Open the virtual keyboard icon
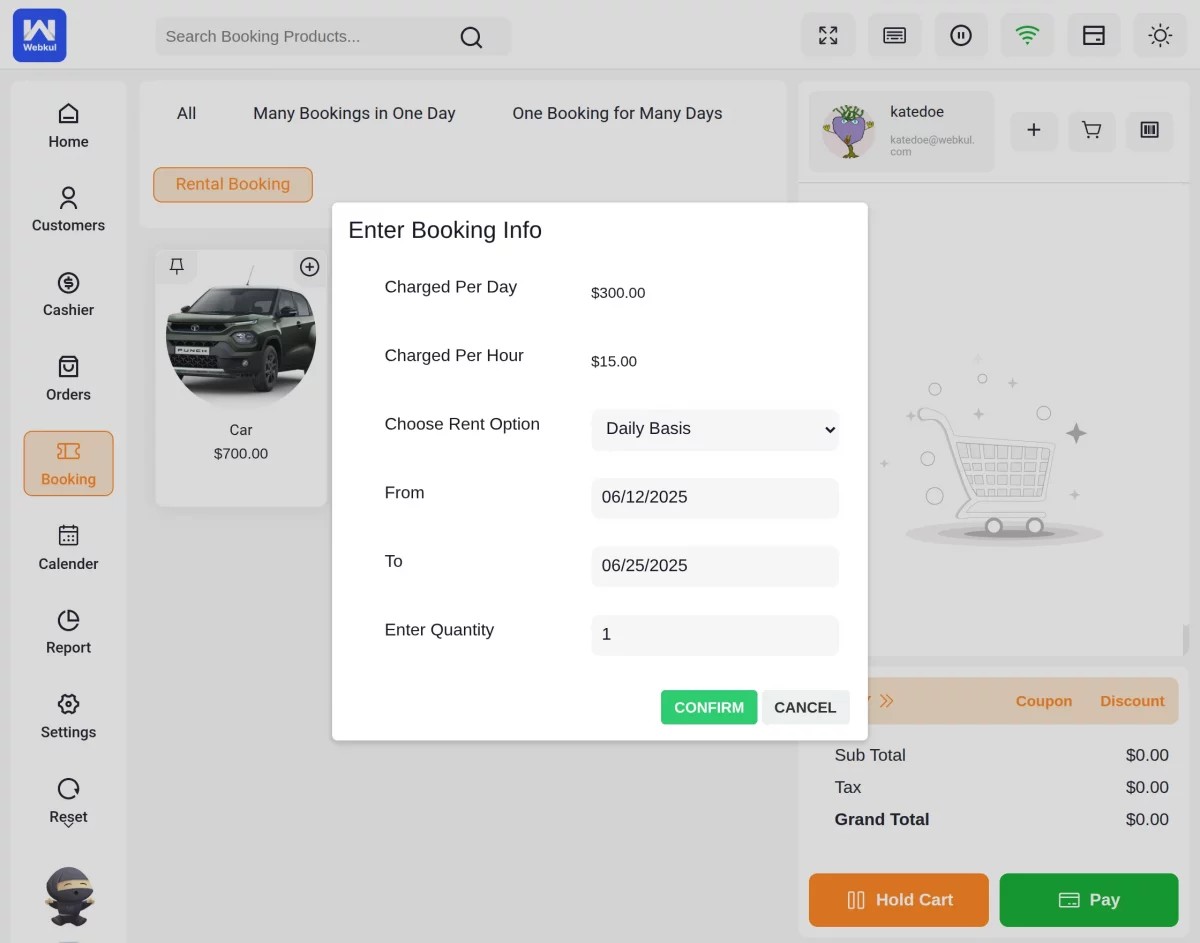 894,35
